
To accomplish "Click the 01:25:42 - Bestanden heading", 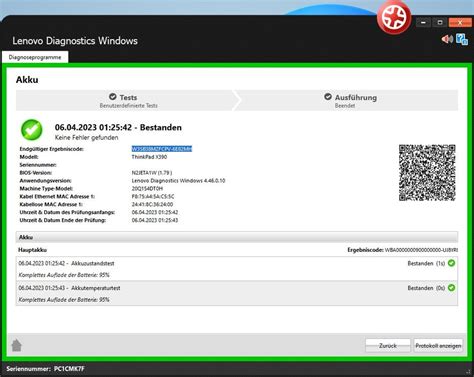I will (118, 127).
